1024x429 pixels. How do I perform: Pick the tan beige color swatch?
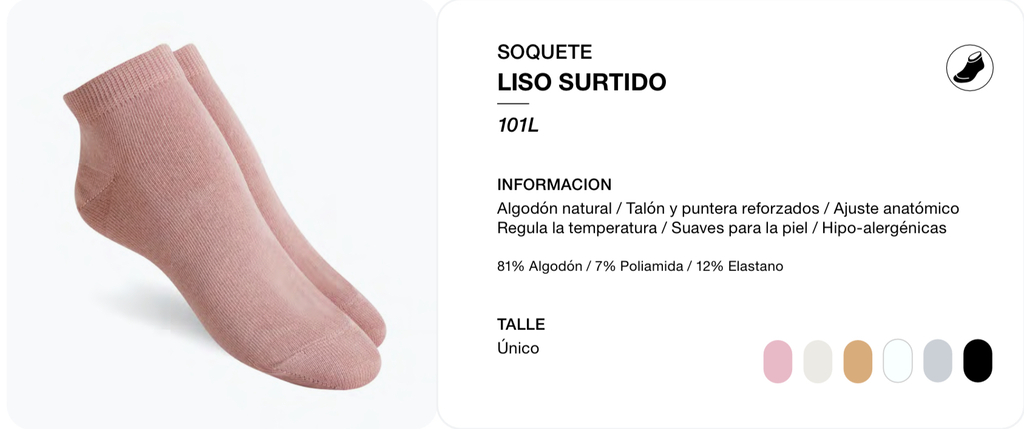857,361
